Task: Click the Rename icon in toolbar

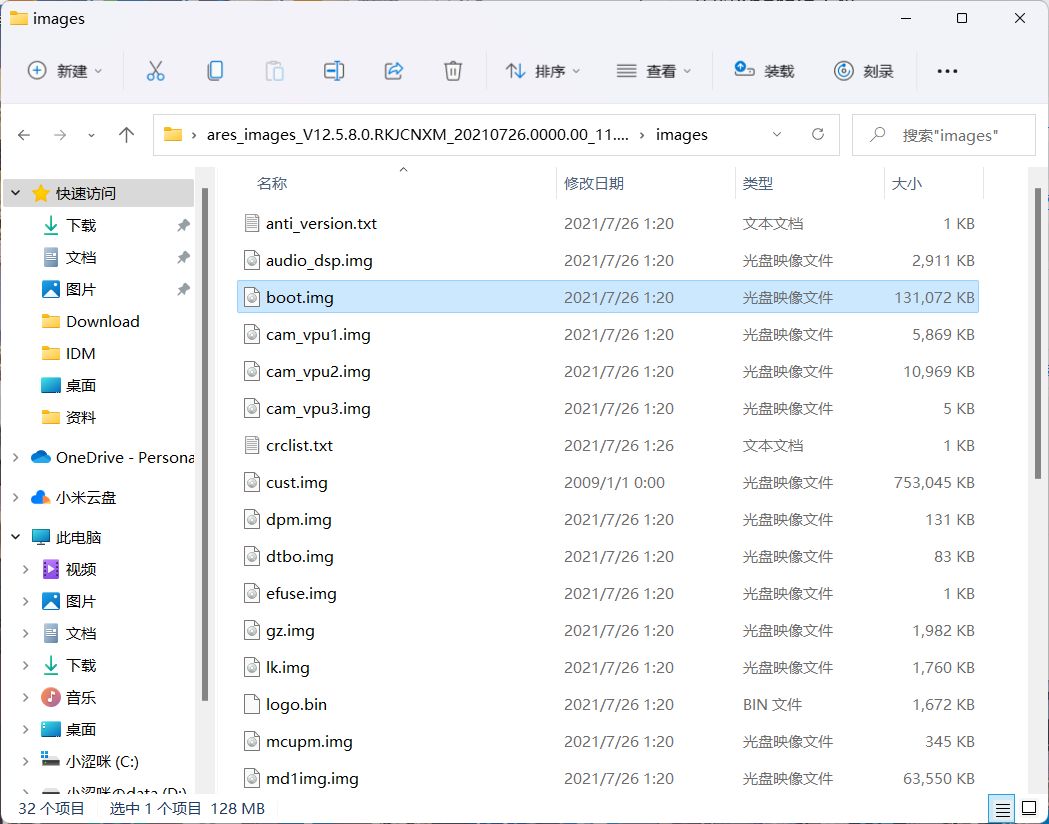Action: 334,71
